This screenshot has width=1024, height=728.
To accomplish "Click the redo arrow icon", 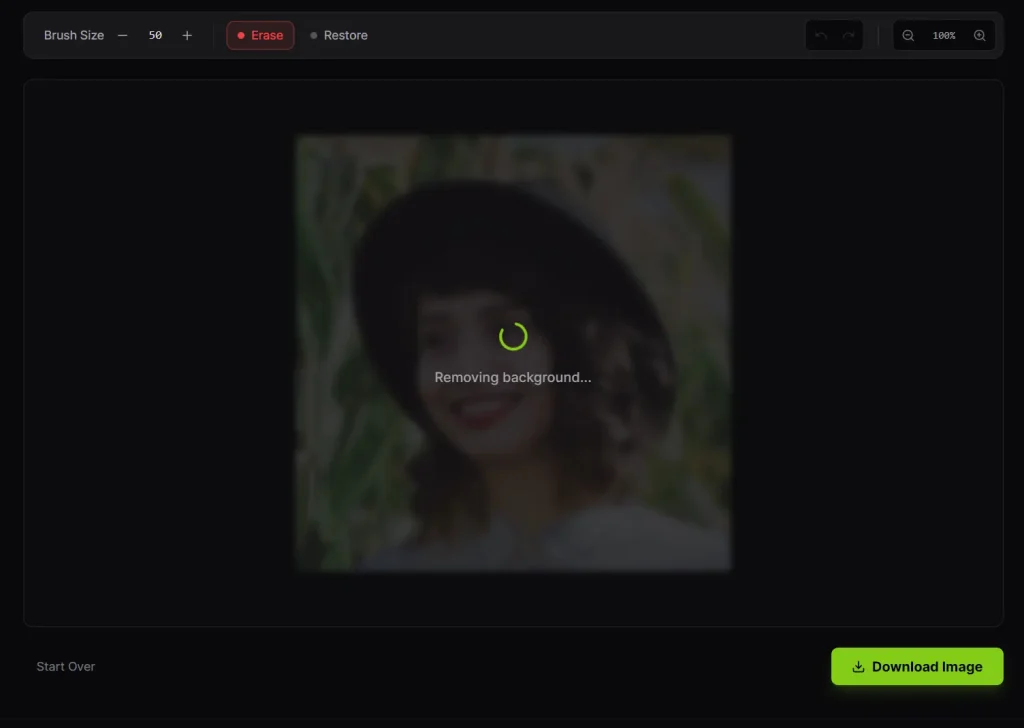I will (x=849, y=35).
